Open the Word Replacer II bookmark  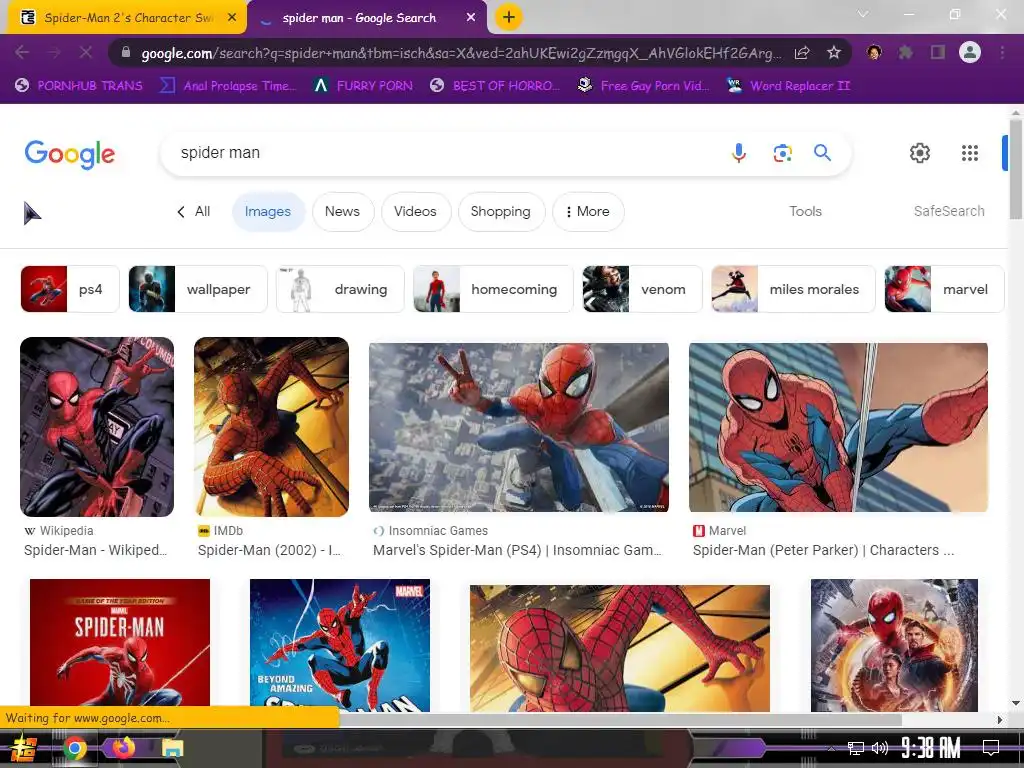coord(788,86)
